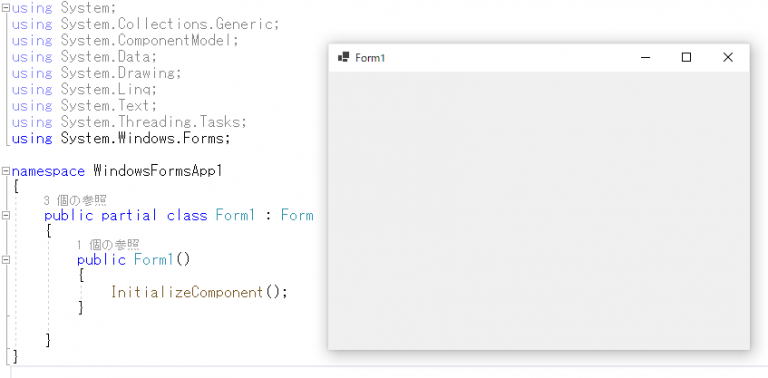The width and height of the screenshot is (768, 378).
Task: Maximize the Form1 window
Action: [687, 58]
